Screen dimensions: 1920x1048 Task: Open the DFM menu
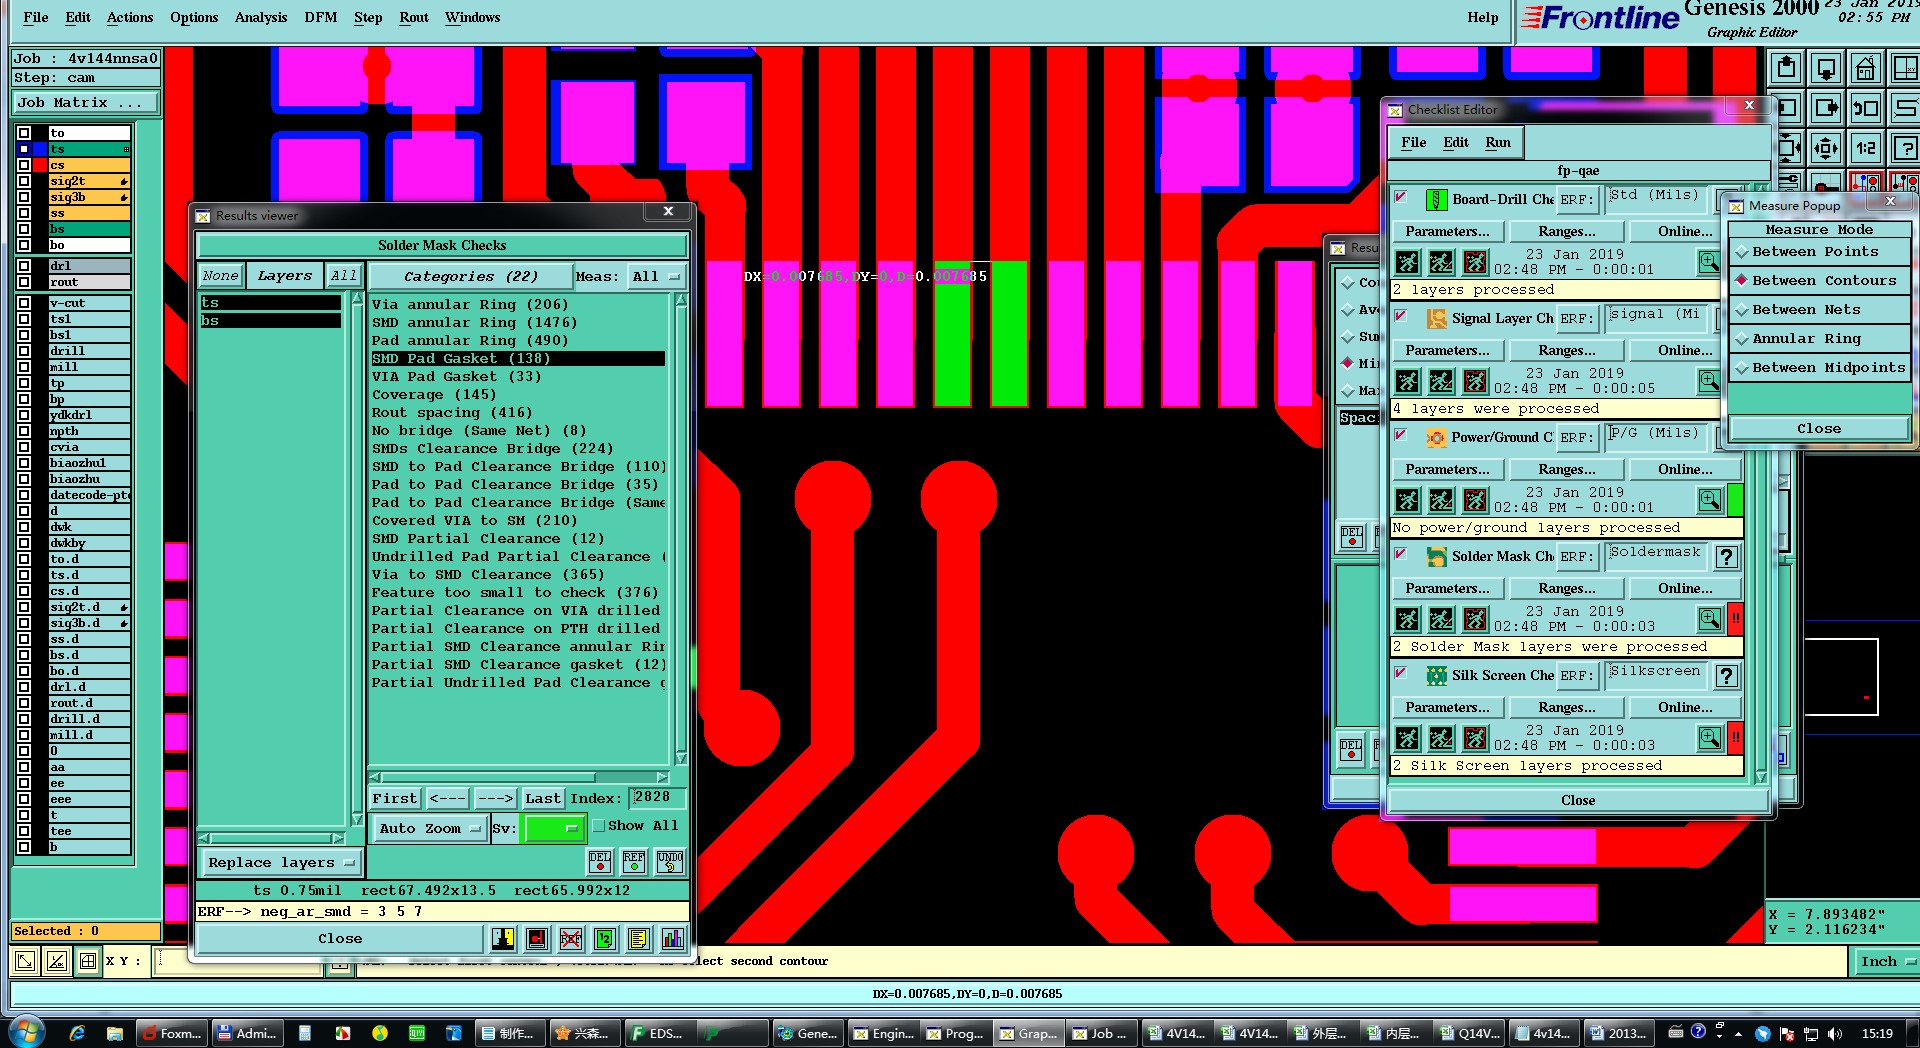point(320,18)
